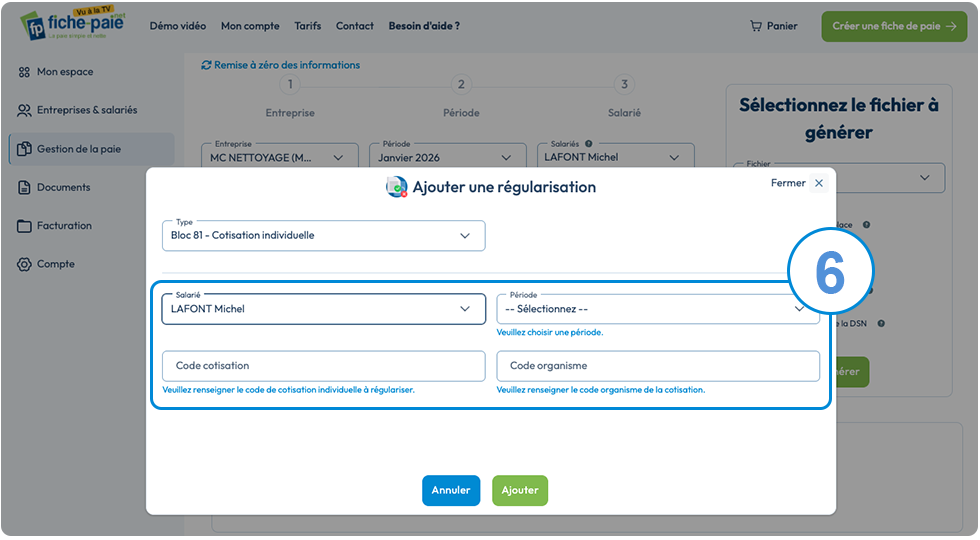Image resolution: width=980 pixels, height=540 pixels.
Task: Click the help icon next to Salariés
Action: click(x=588, y=144)
